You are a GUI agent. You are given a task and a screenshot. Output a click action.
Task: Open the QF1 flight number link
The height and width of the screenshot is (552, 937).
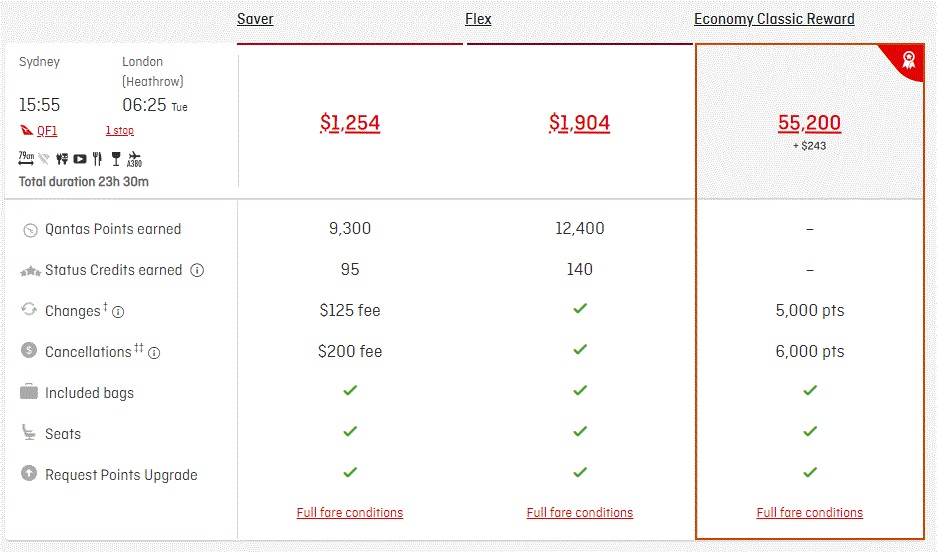(47, 131)
